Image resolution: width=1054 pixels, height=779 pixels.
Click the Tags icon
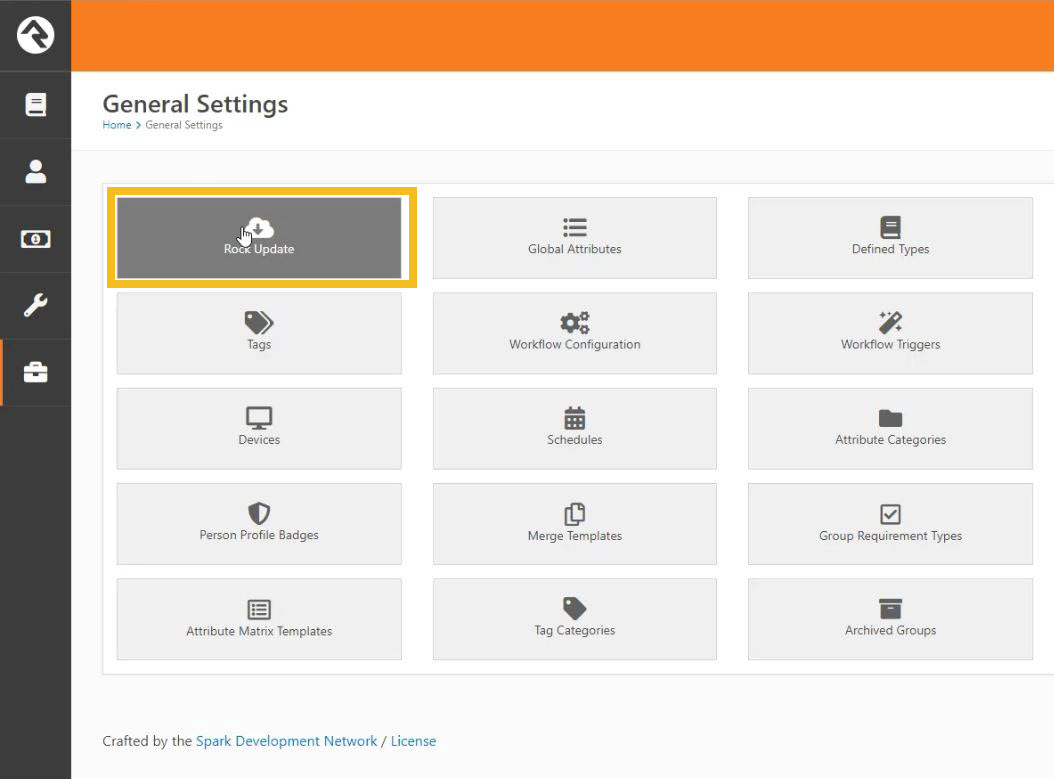point(259,323)
